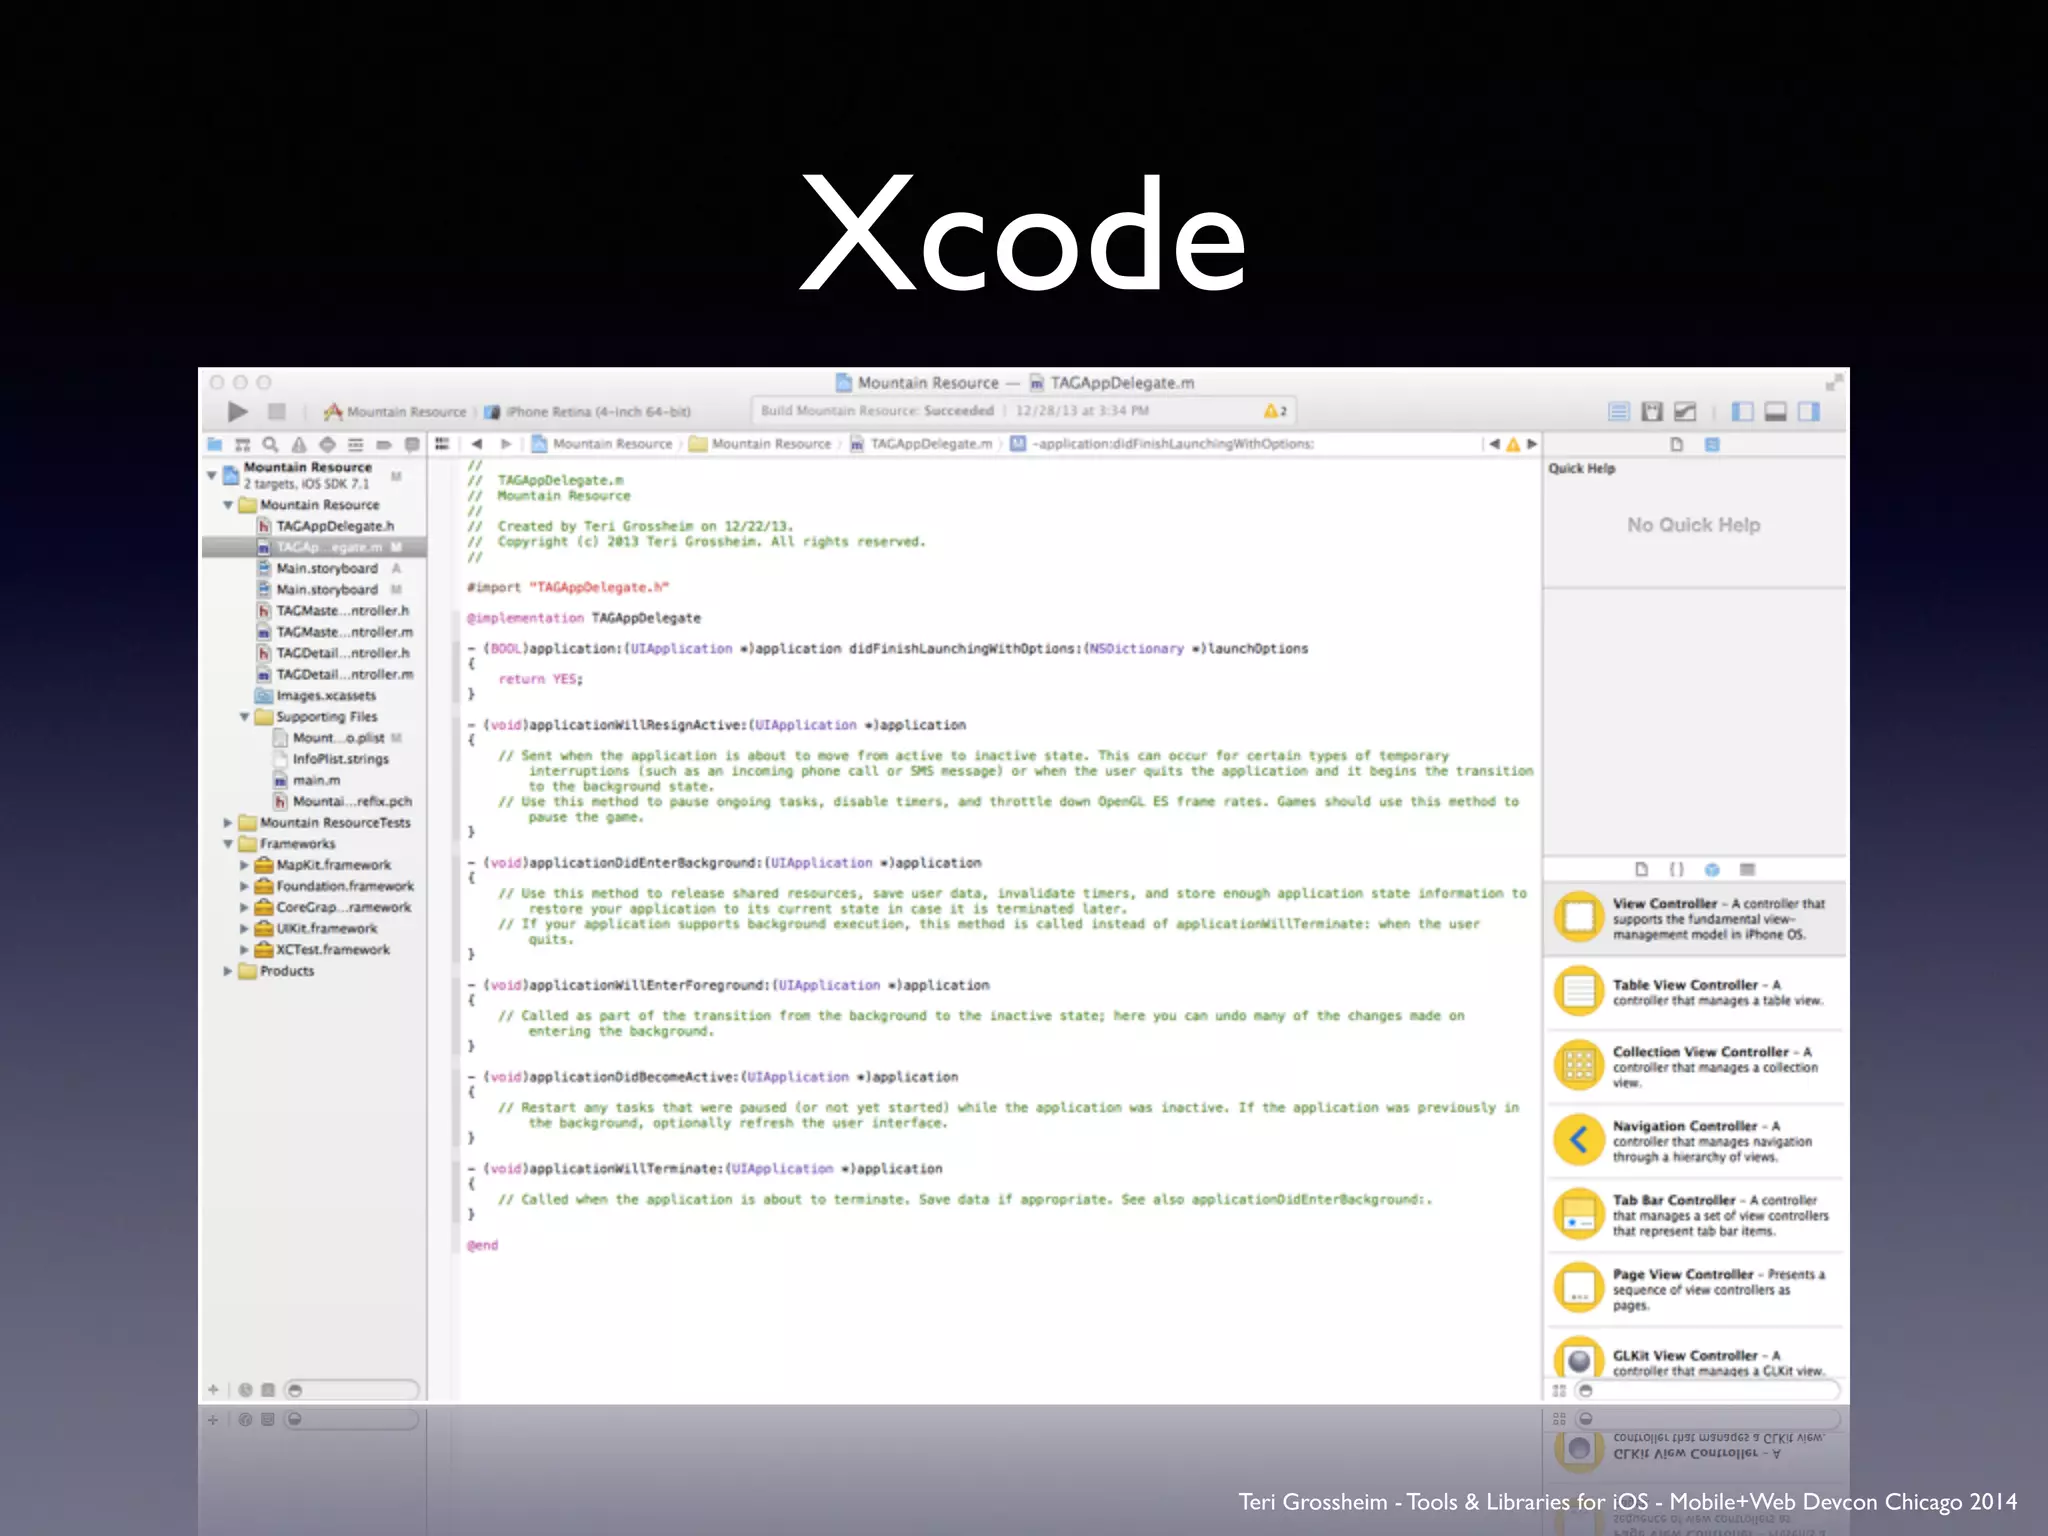Toggle the Navigator pane visibility

(x=1742, y=411)
